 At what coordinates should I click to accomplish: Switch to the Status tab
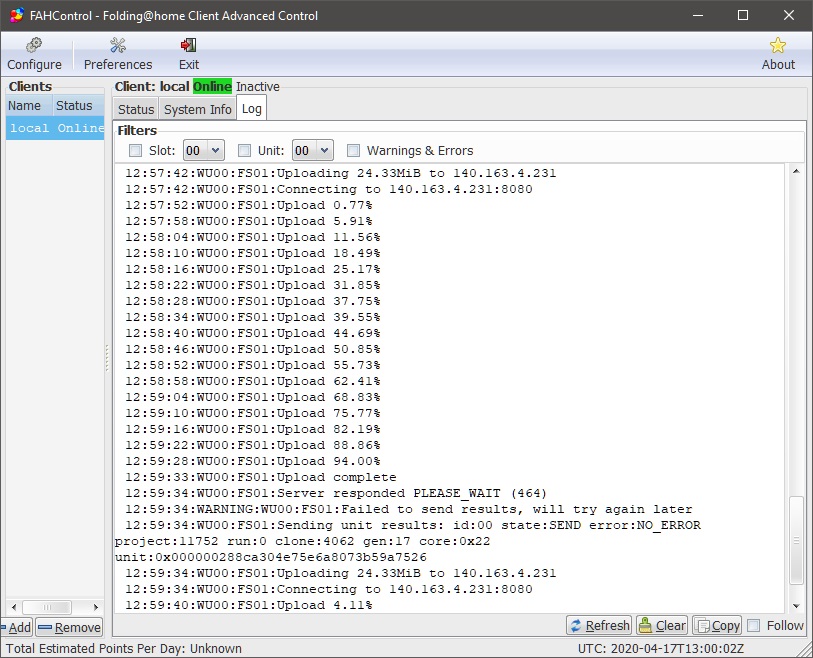click(x=136, y=109)
